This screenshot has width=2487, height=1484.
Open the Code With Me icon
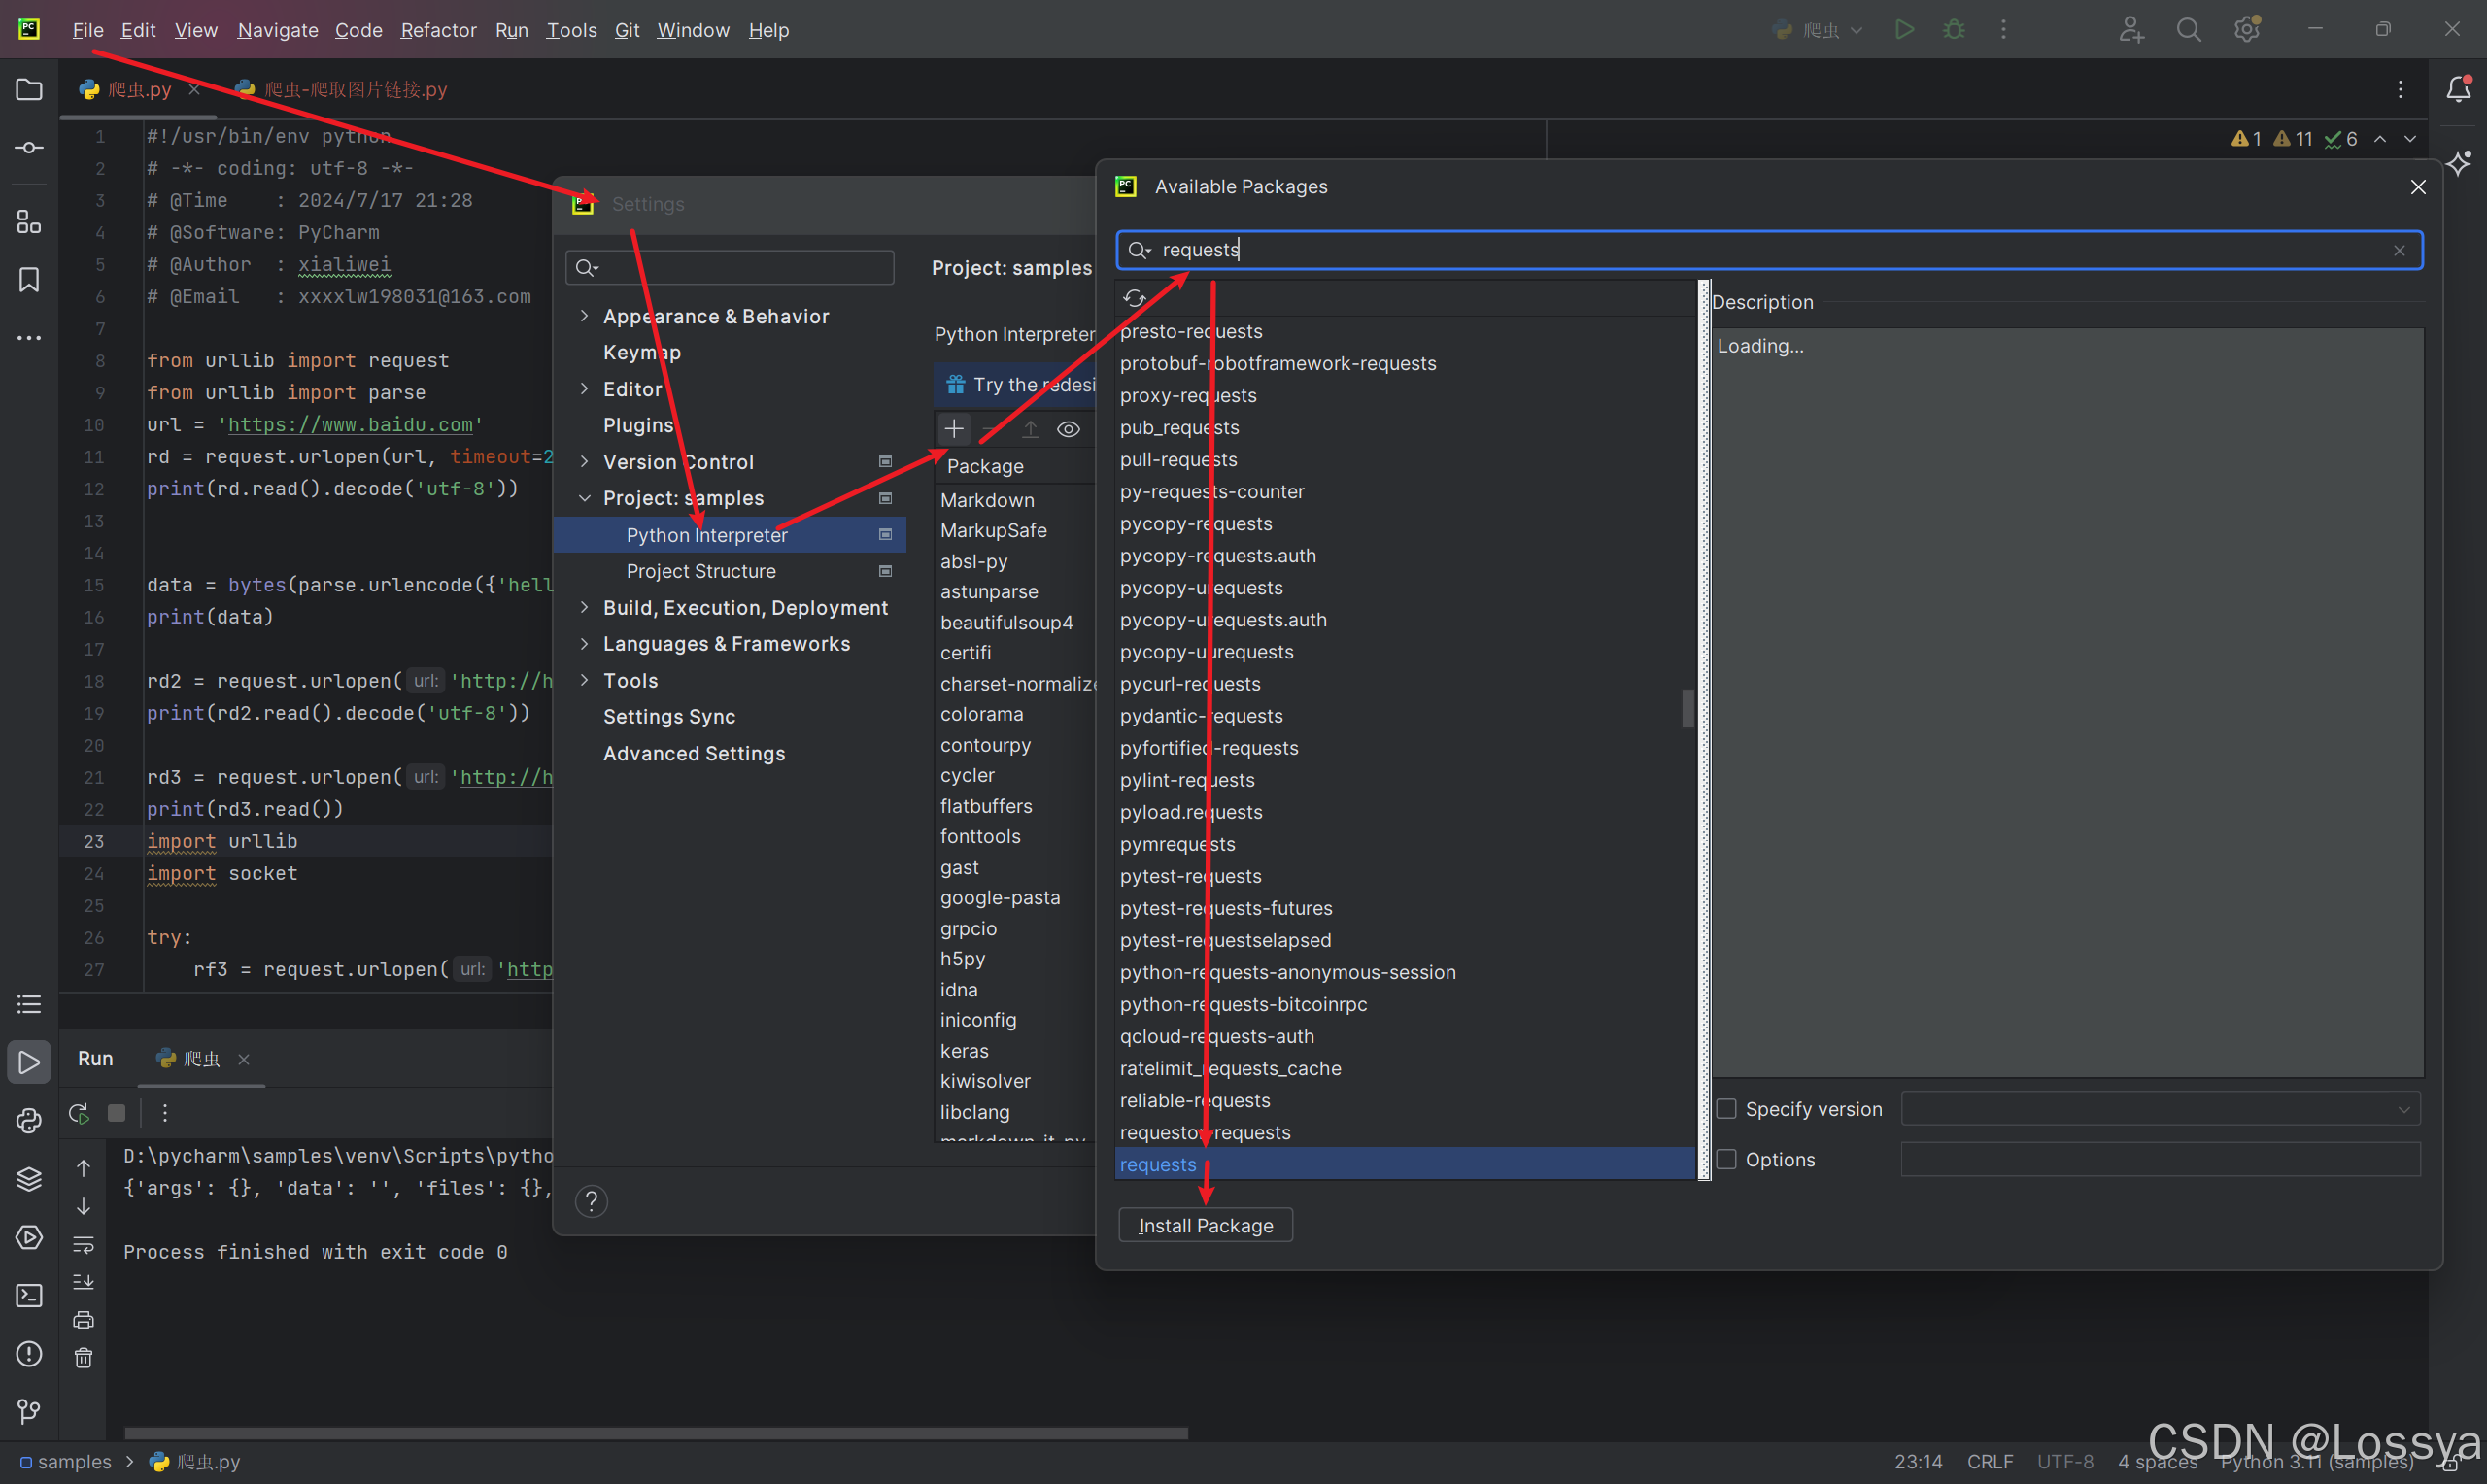2130,30
